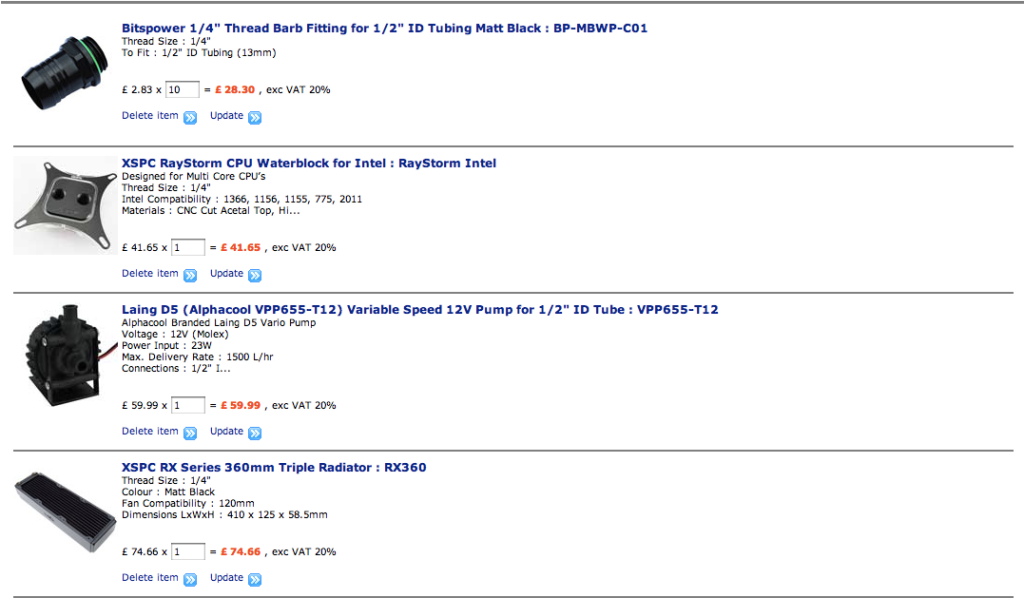The height and width of the screenshot is (598, 1024).
Task: Click the Update arrow icon for RayStorm waterblock
Action: pyautogui.click(x=255, y=275)
